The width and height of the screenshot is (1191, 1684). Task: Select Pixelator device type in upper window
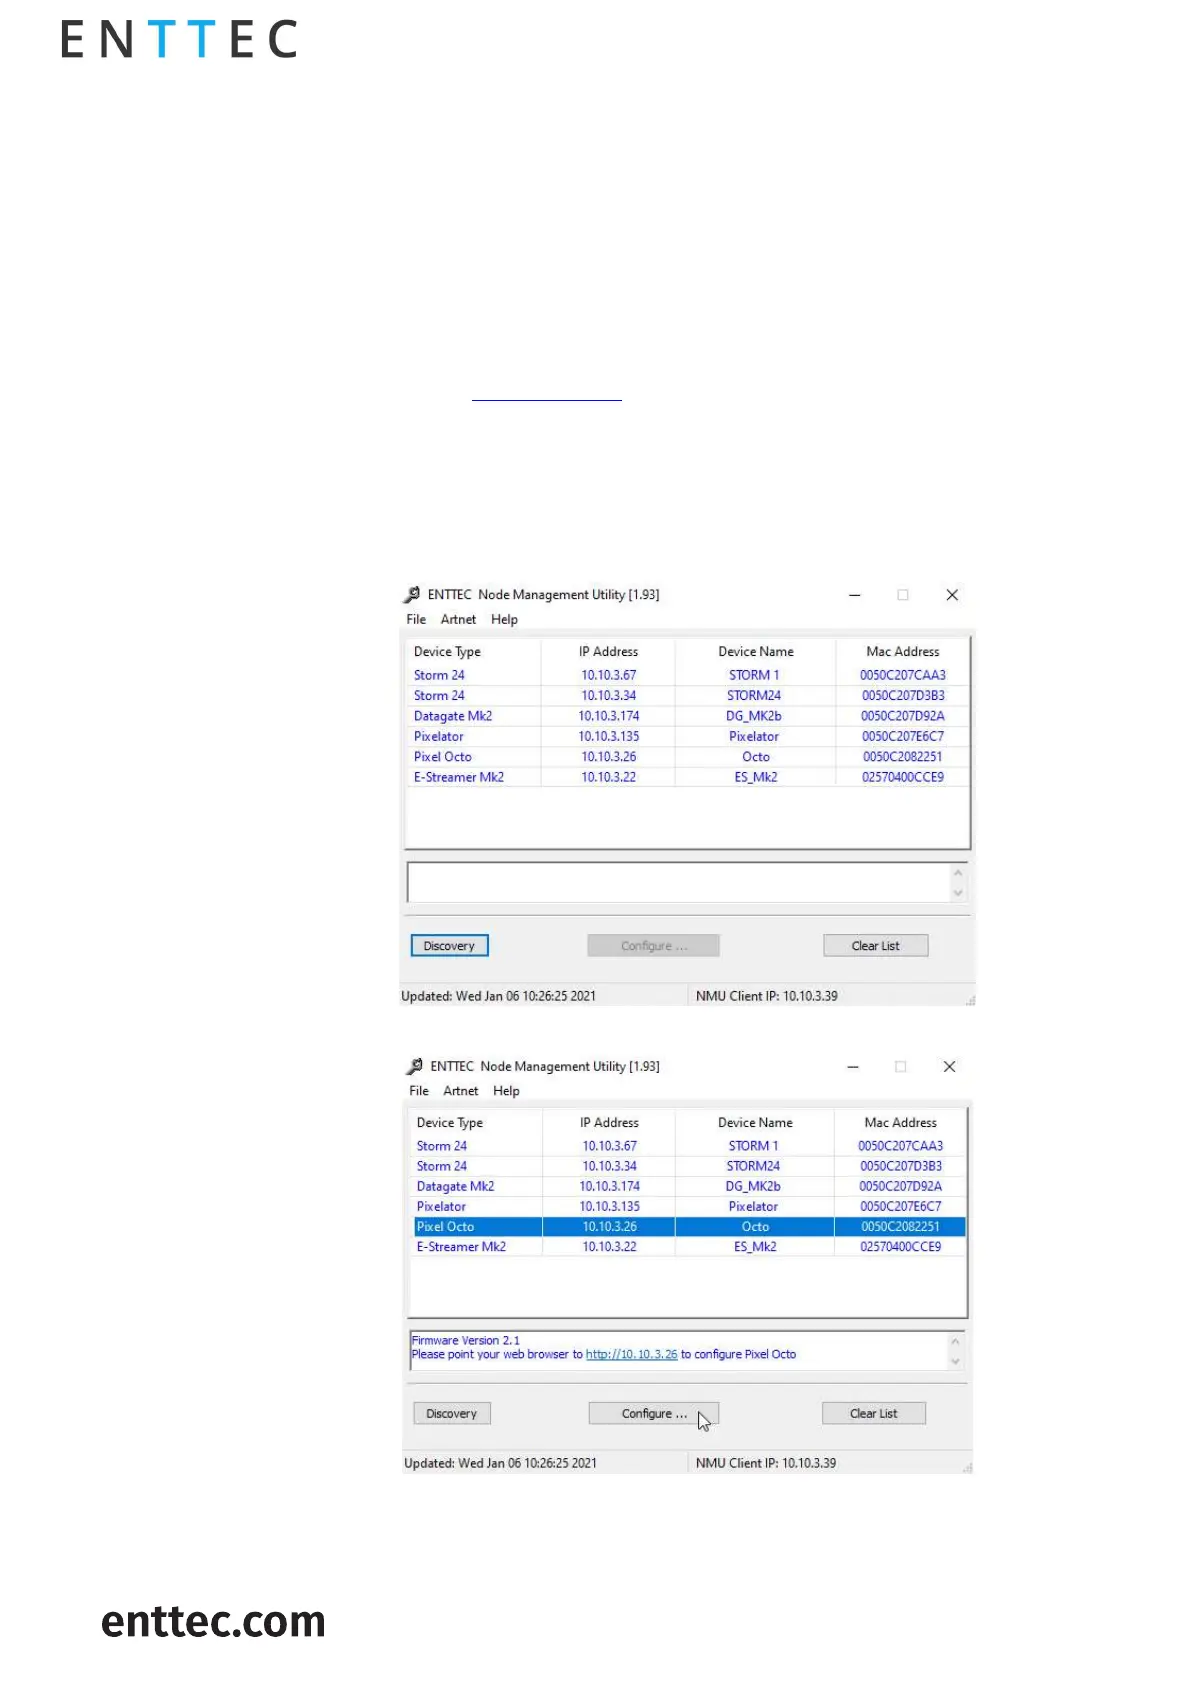coord(438,737)
